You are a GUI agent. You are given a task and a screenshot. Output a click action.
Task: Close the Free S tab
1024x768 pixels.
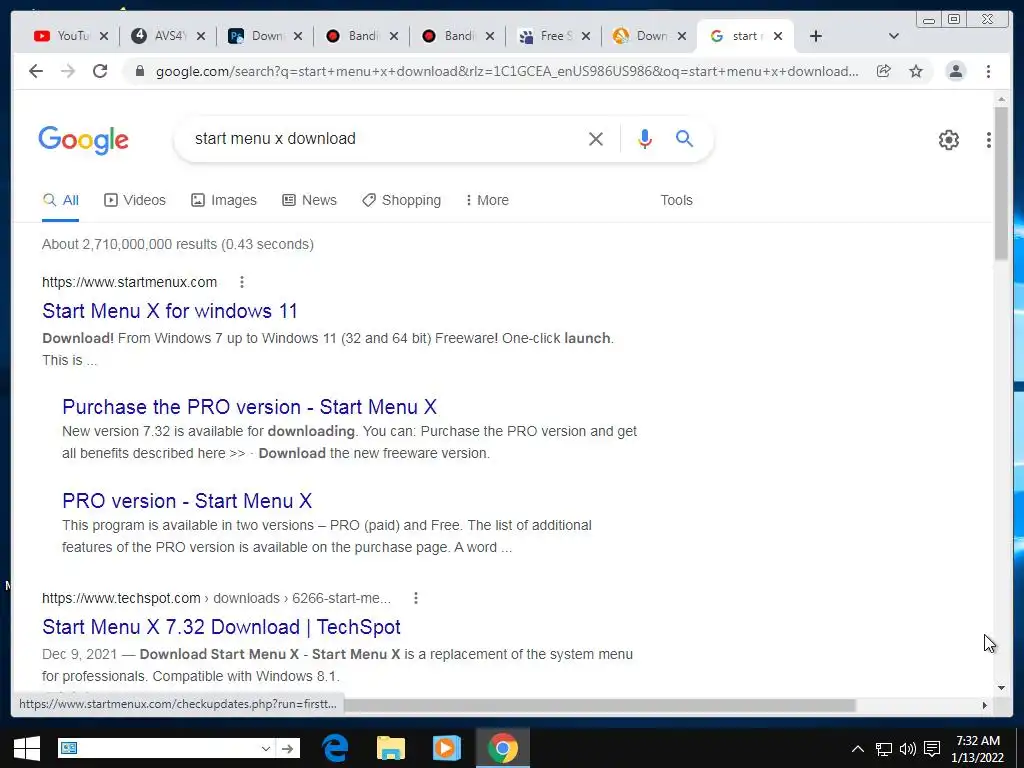click(586, 36)
